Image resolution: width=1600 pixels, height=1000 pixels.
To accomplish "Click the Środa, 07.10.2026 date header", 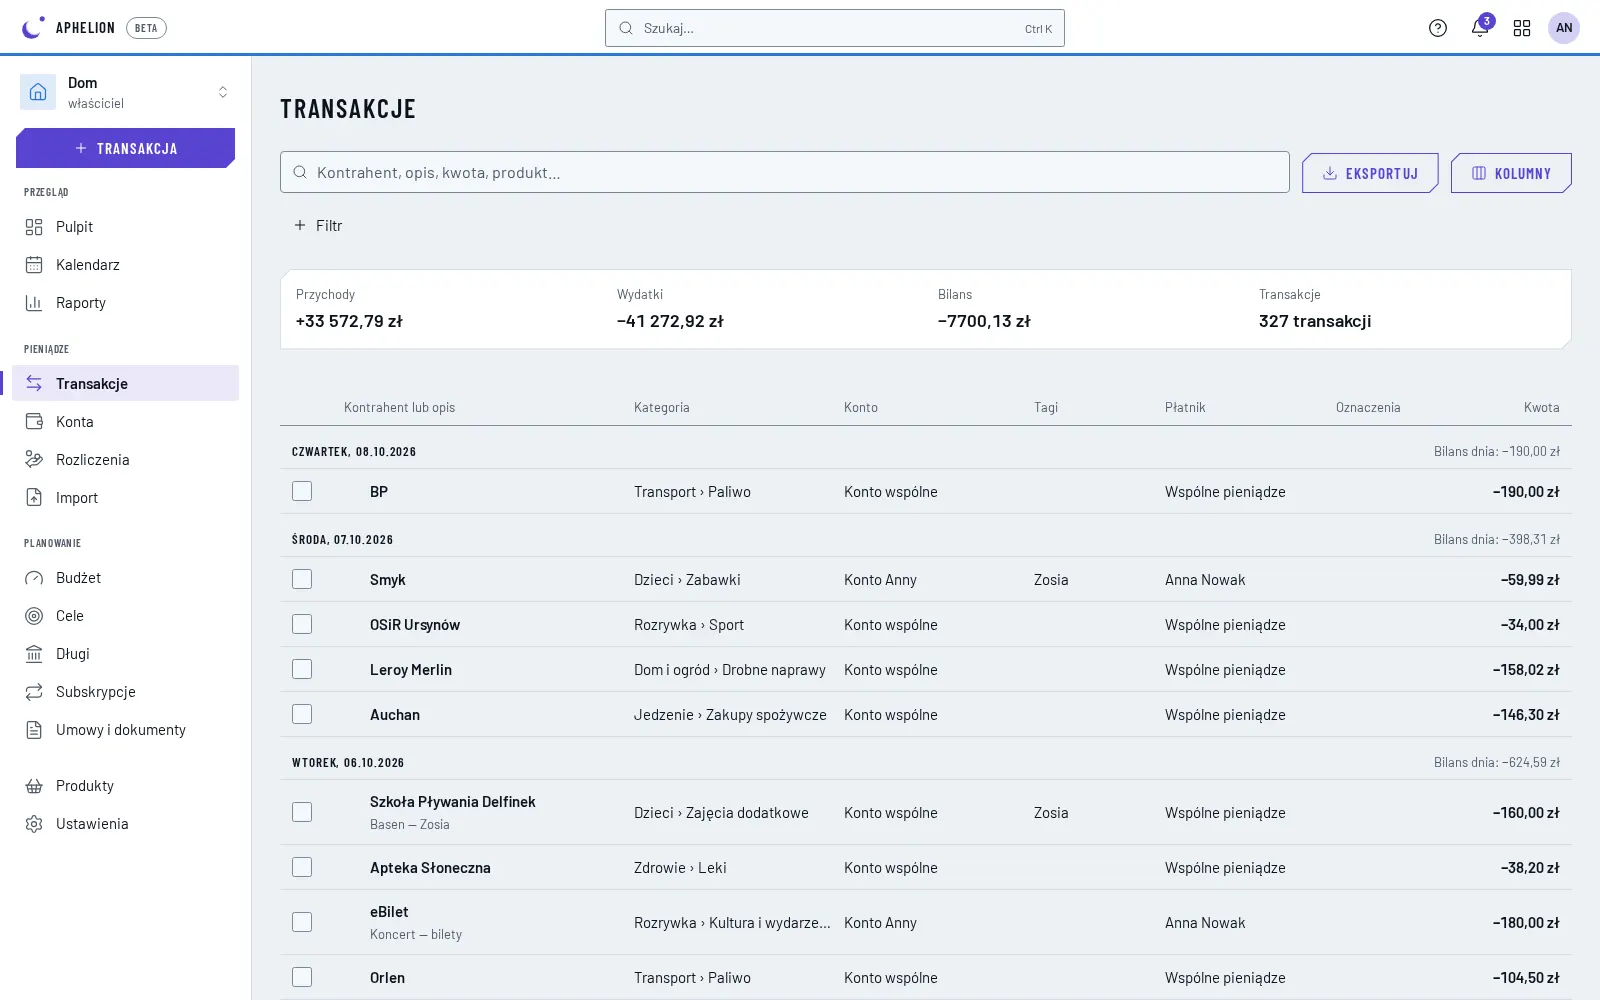I will pyautogui.click(x=342, y=539).
